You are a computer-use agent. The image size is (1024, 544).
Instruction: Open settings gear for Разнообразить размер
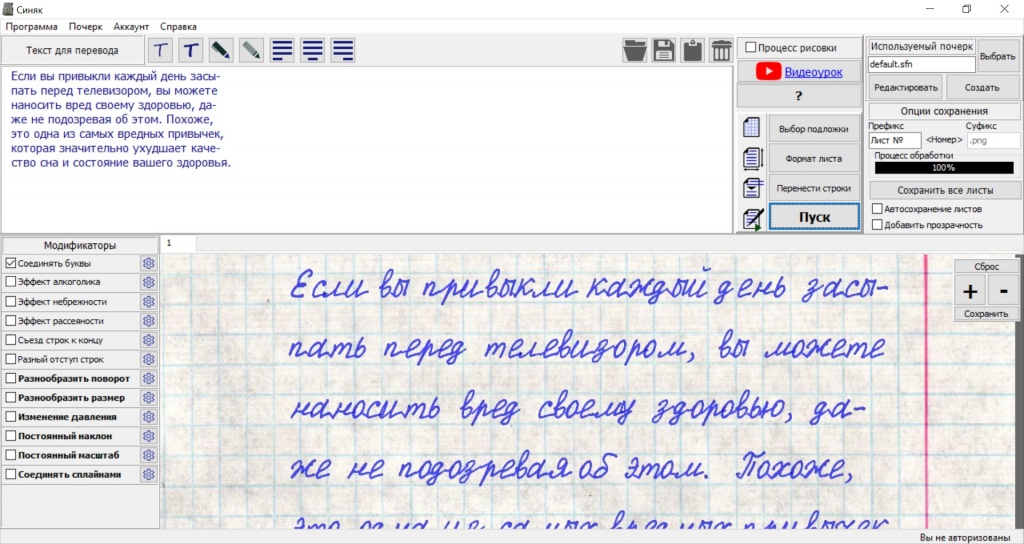(149, 398)
